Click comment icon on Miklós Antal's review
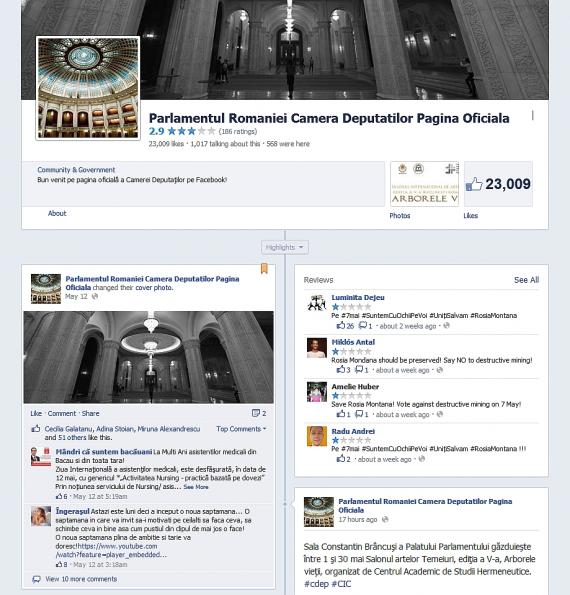 point(359,370)
